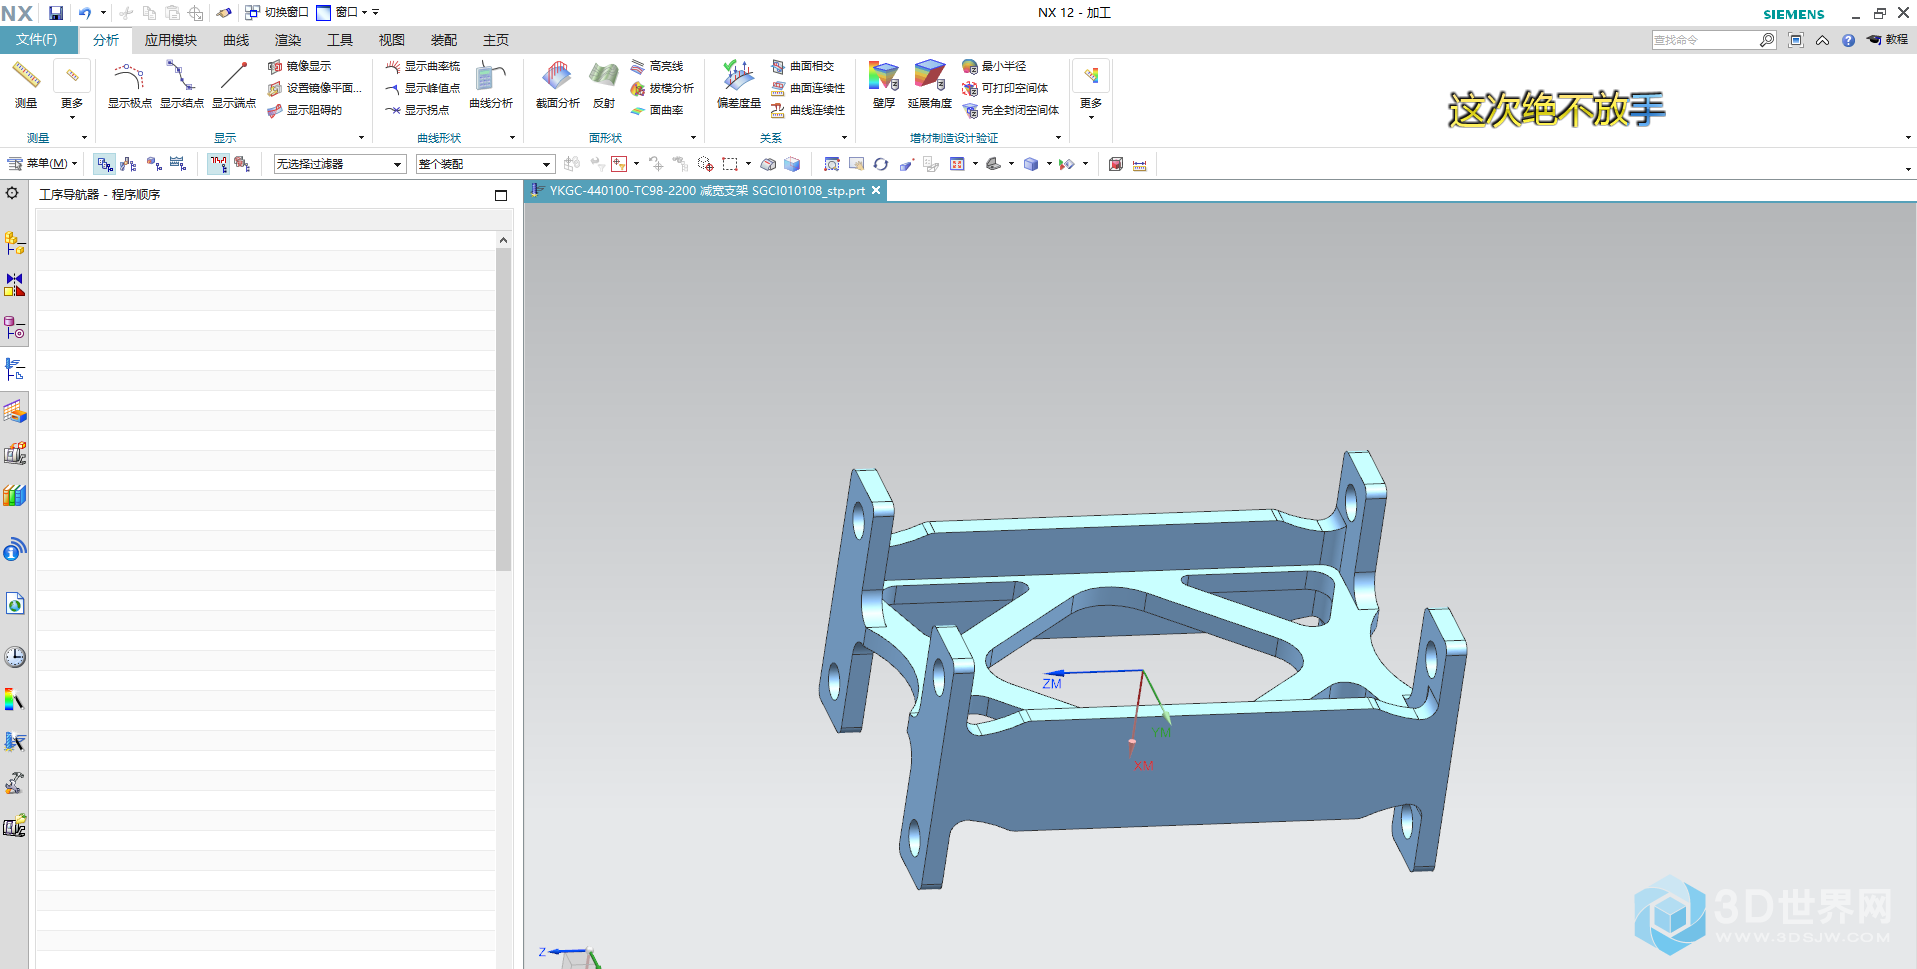Toggle the full screen mode button
The width and height of the screenshot is (1917, 969).
[1796, 40]
